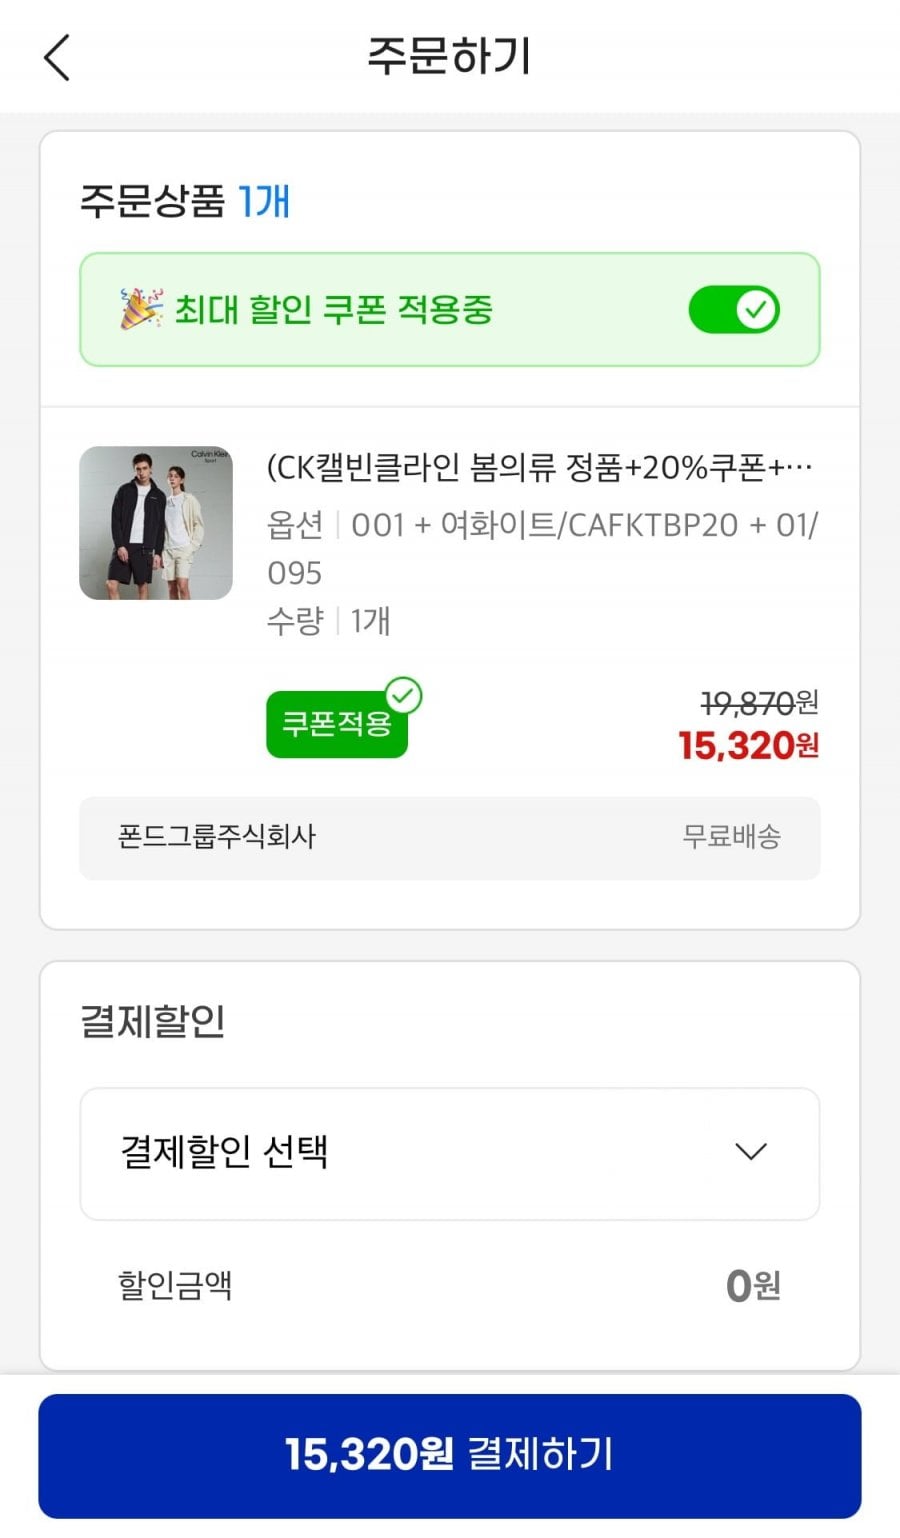The height and width of the screenshot is (1538, 900).
Task: Click the 무료배송 shipping label
Action: click(x=731, y=836)
